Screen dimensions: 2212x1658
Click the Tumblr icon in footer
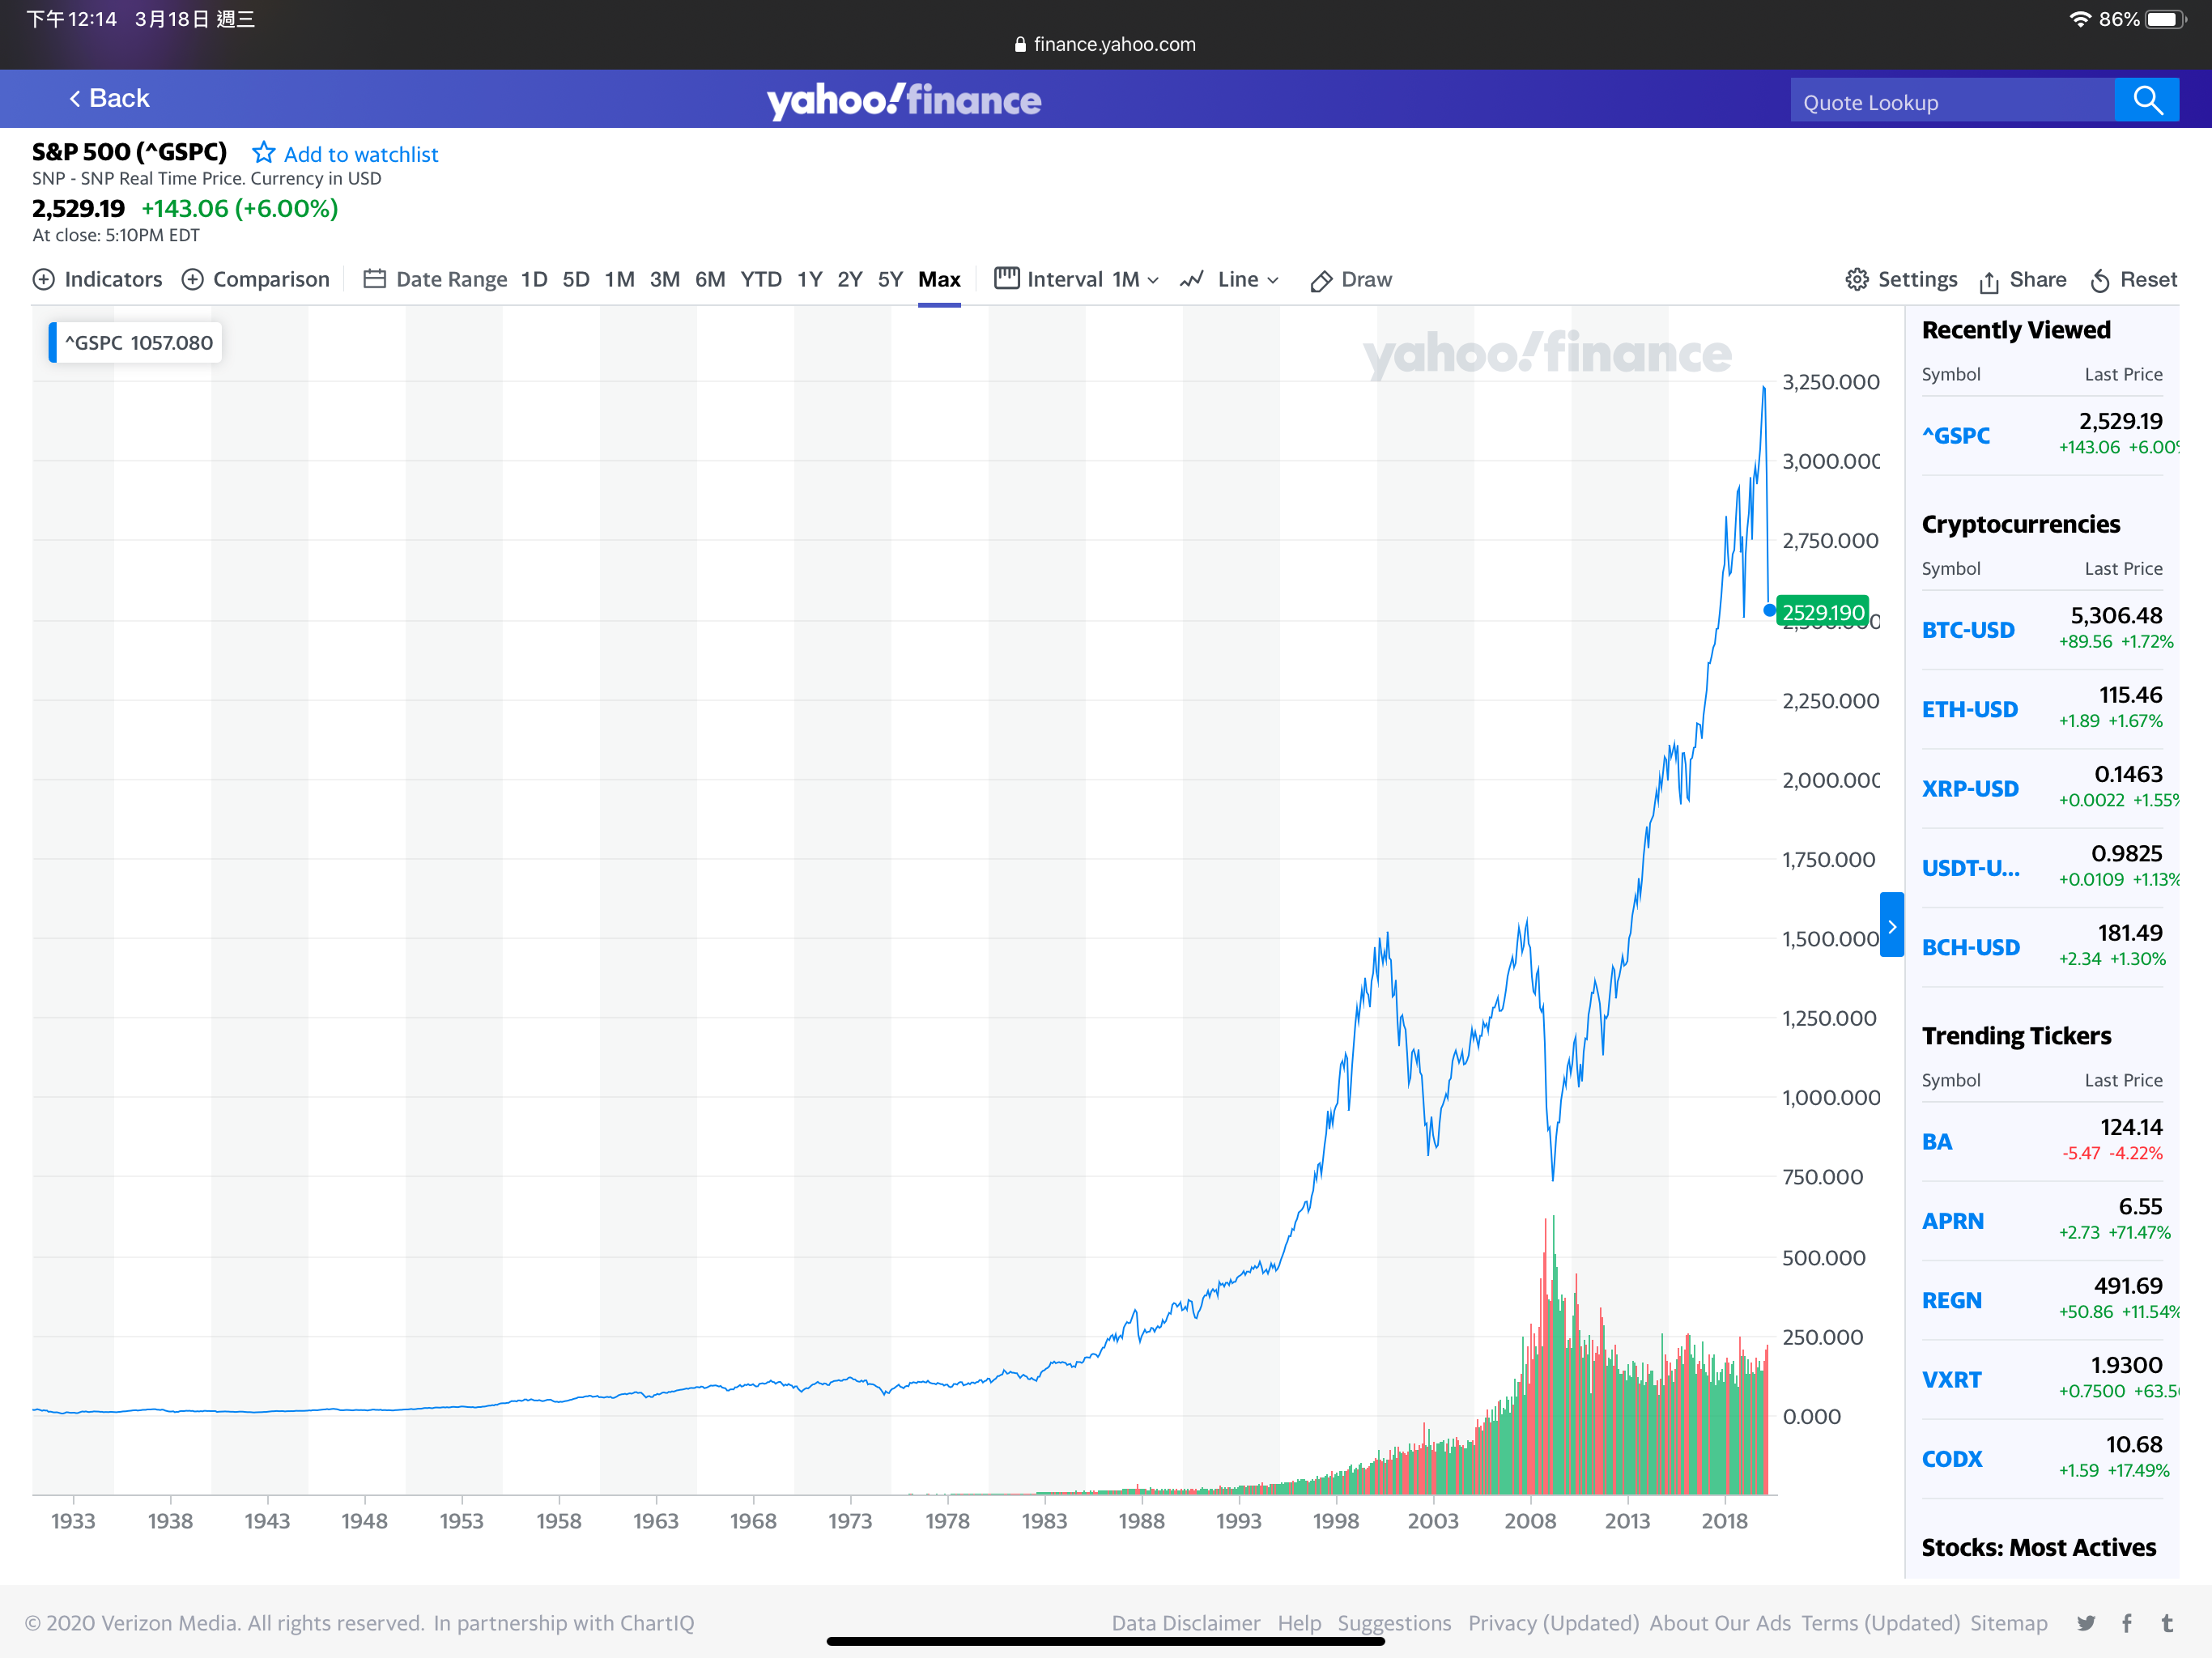click(2167, 1623)
